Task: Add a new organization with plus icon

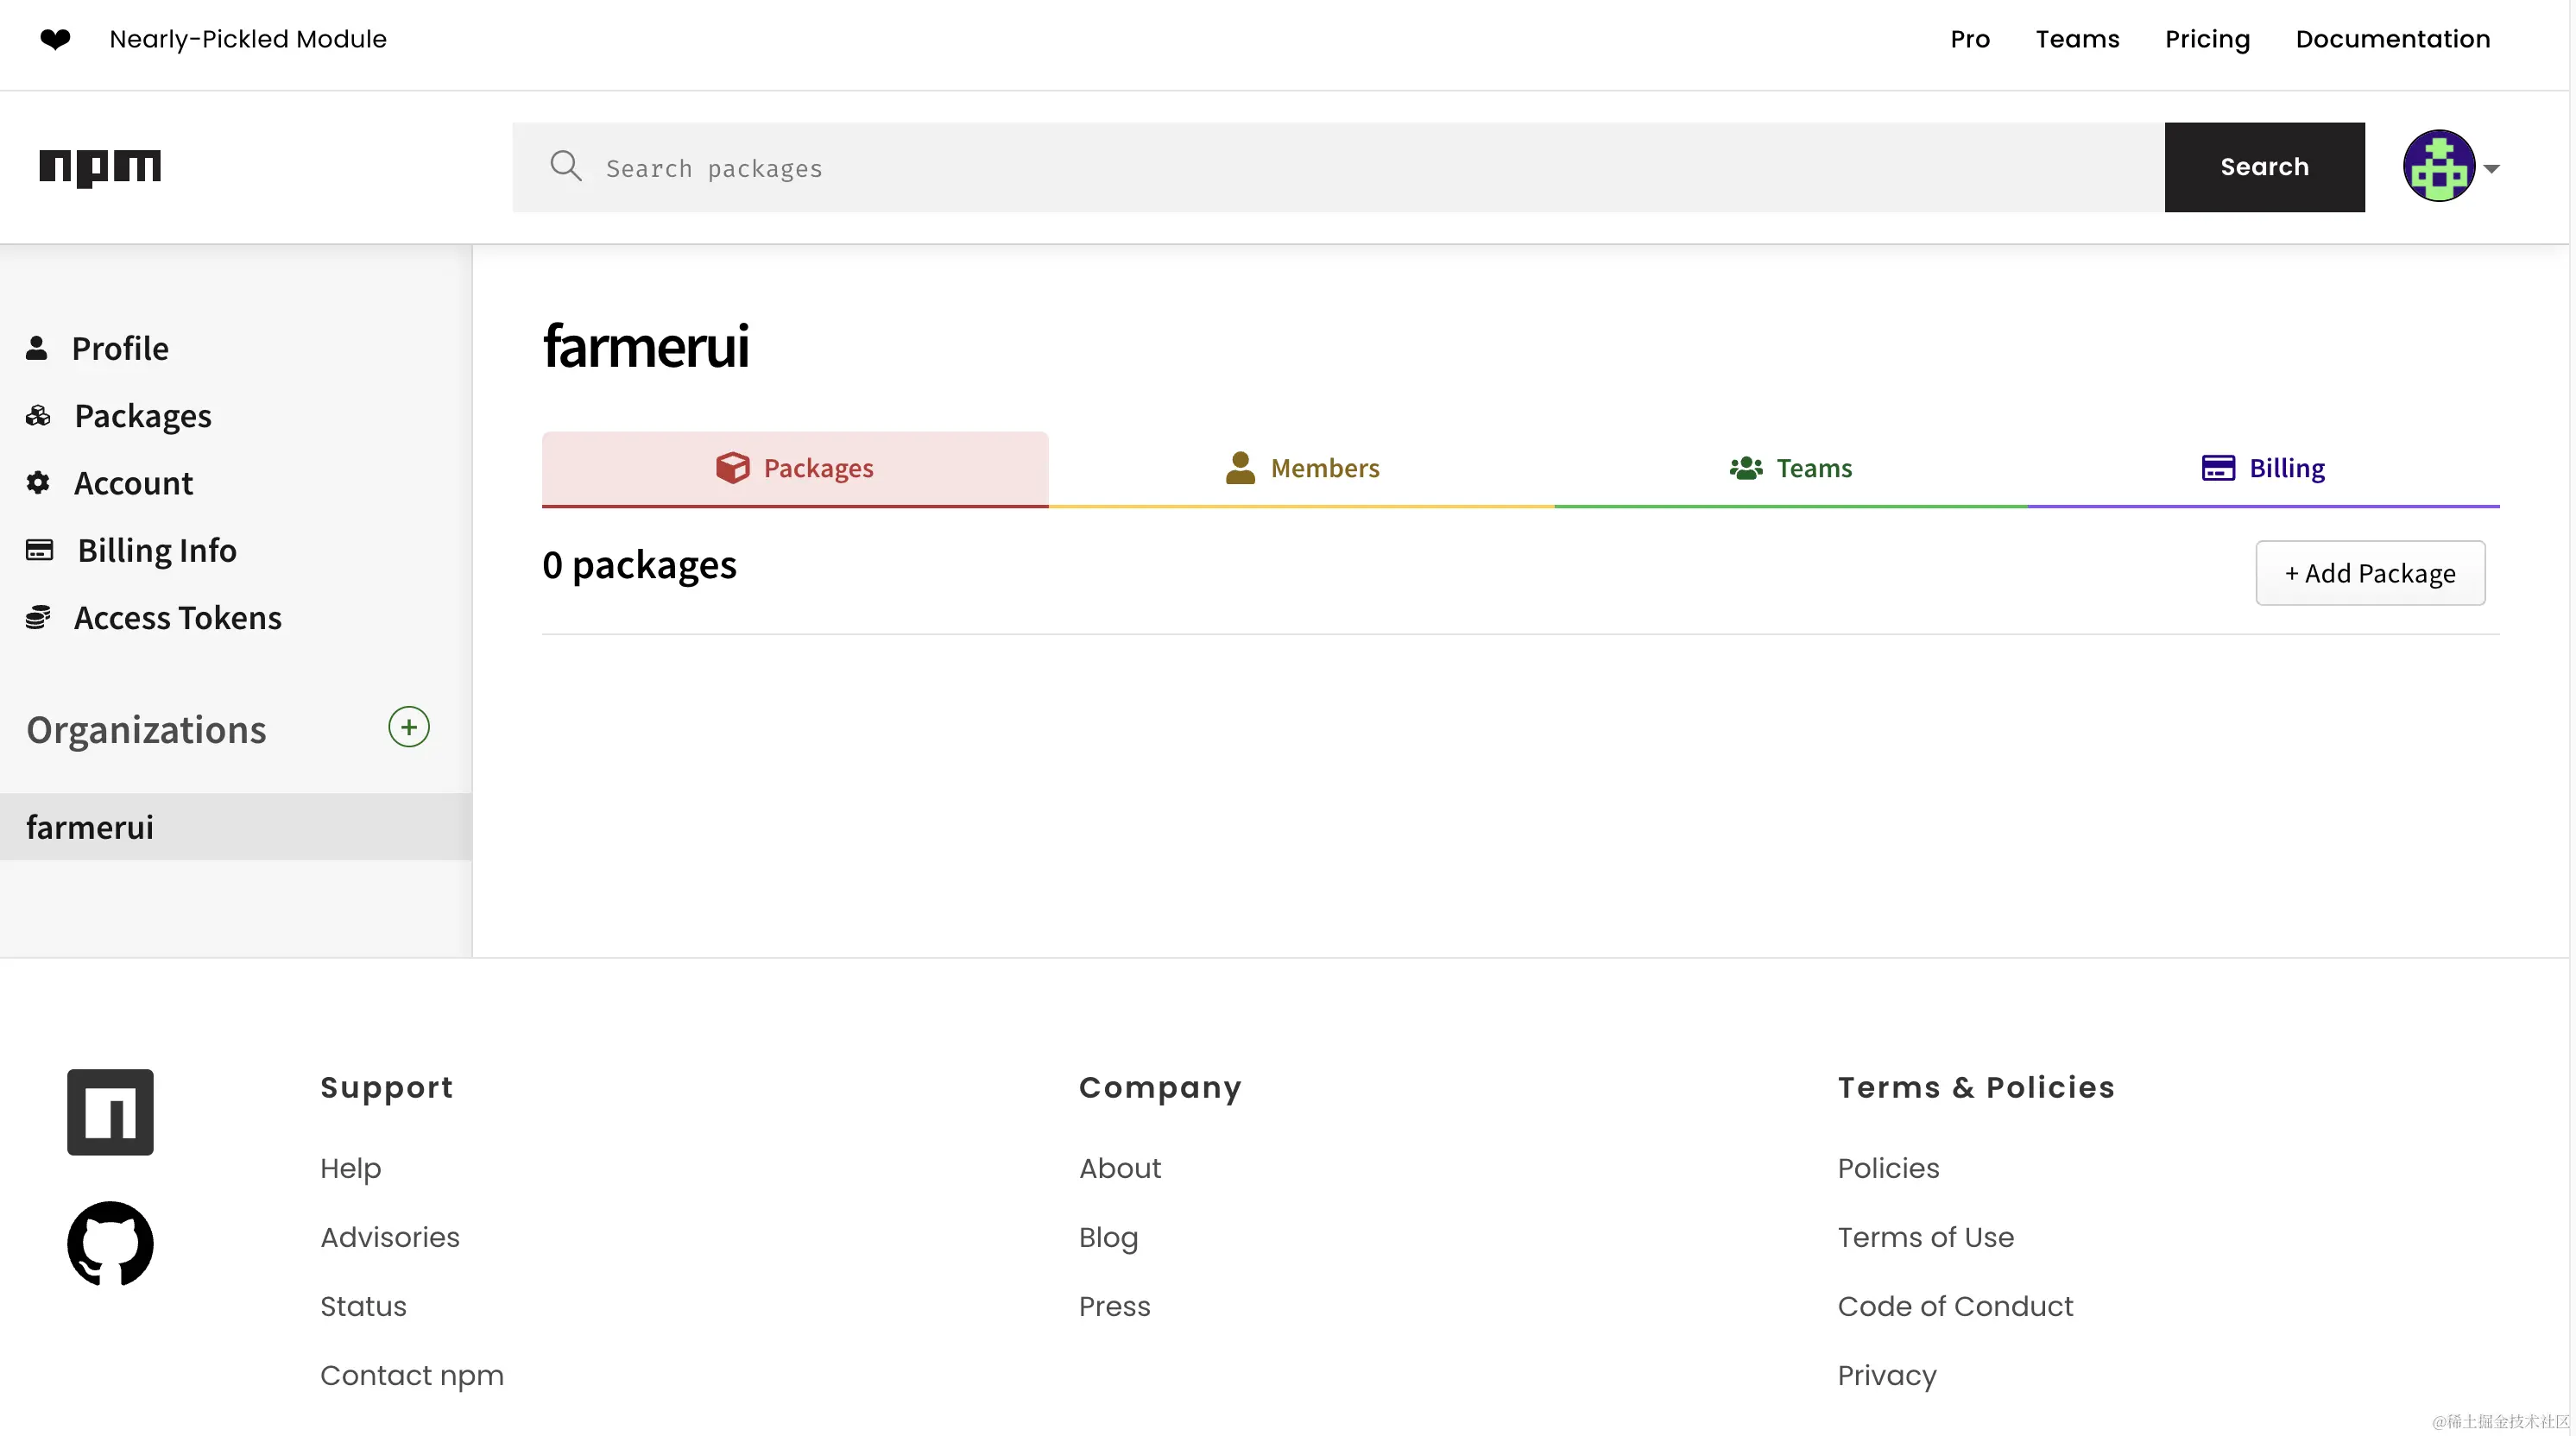Action: point(408,727)
